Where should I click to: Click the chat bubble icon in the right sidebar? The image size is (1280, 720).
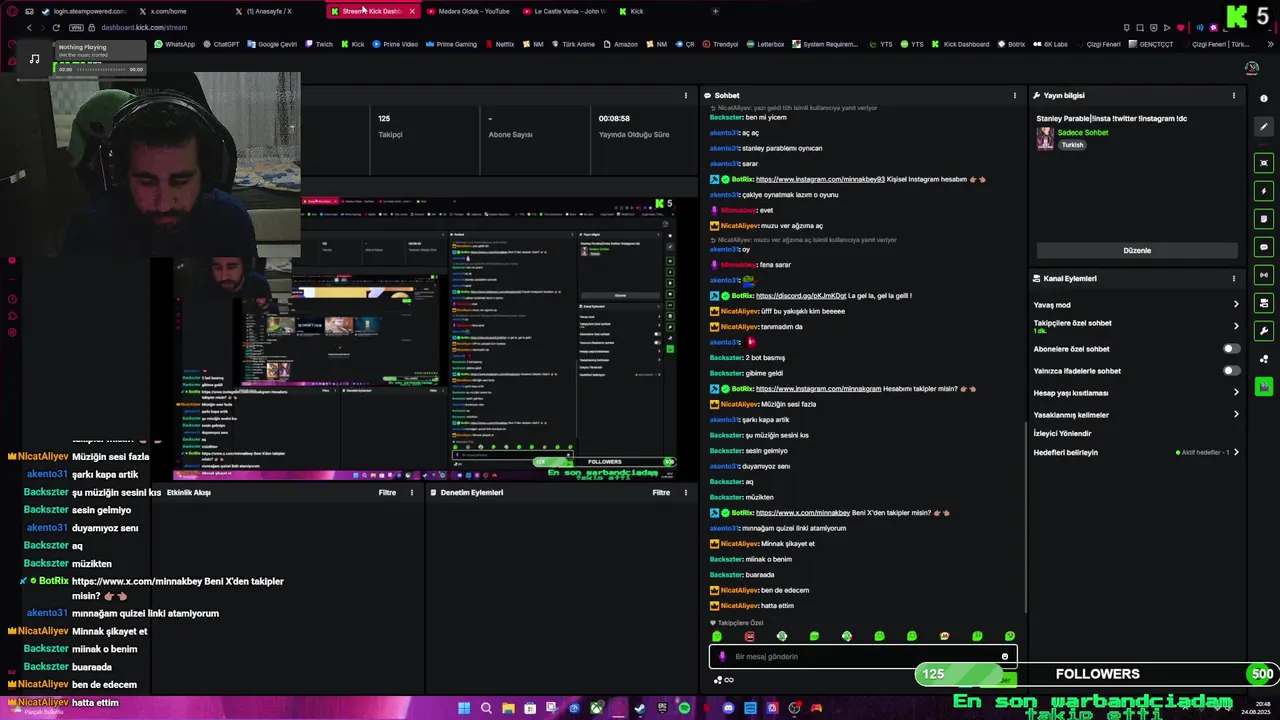tap(1264, 247)
